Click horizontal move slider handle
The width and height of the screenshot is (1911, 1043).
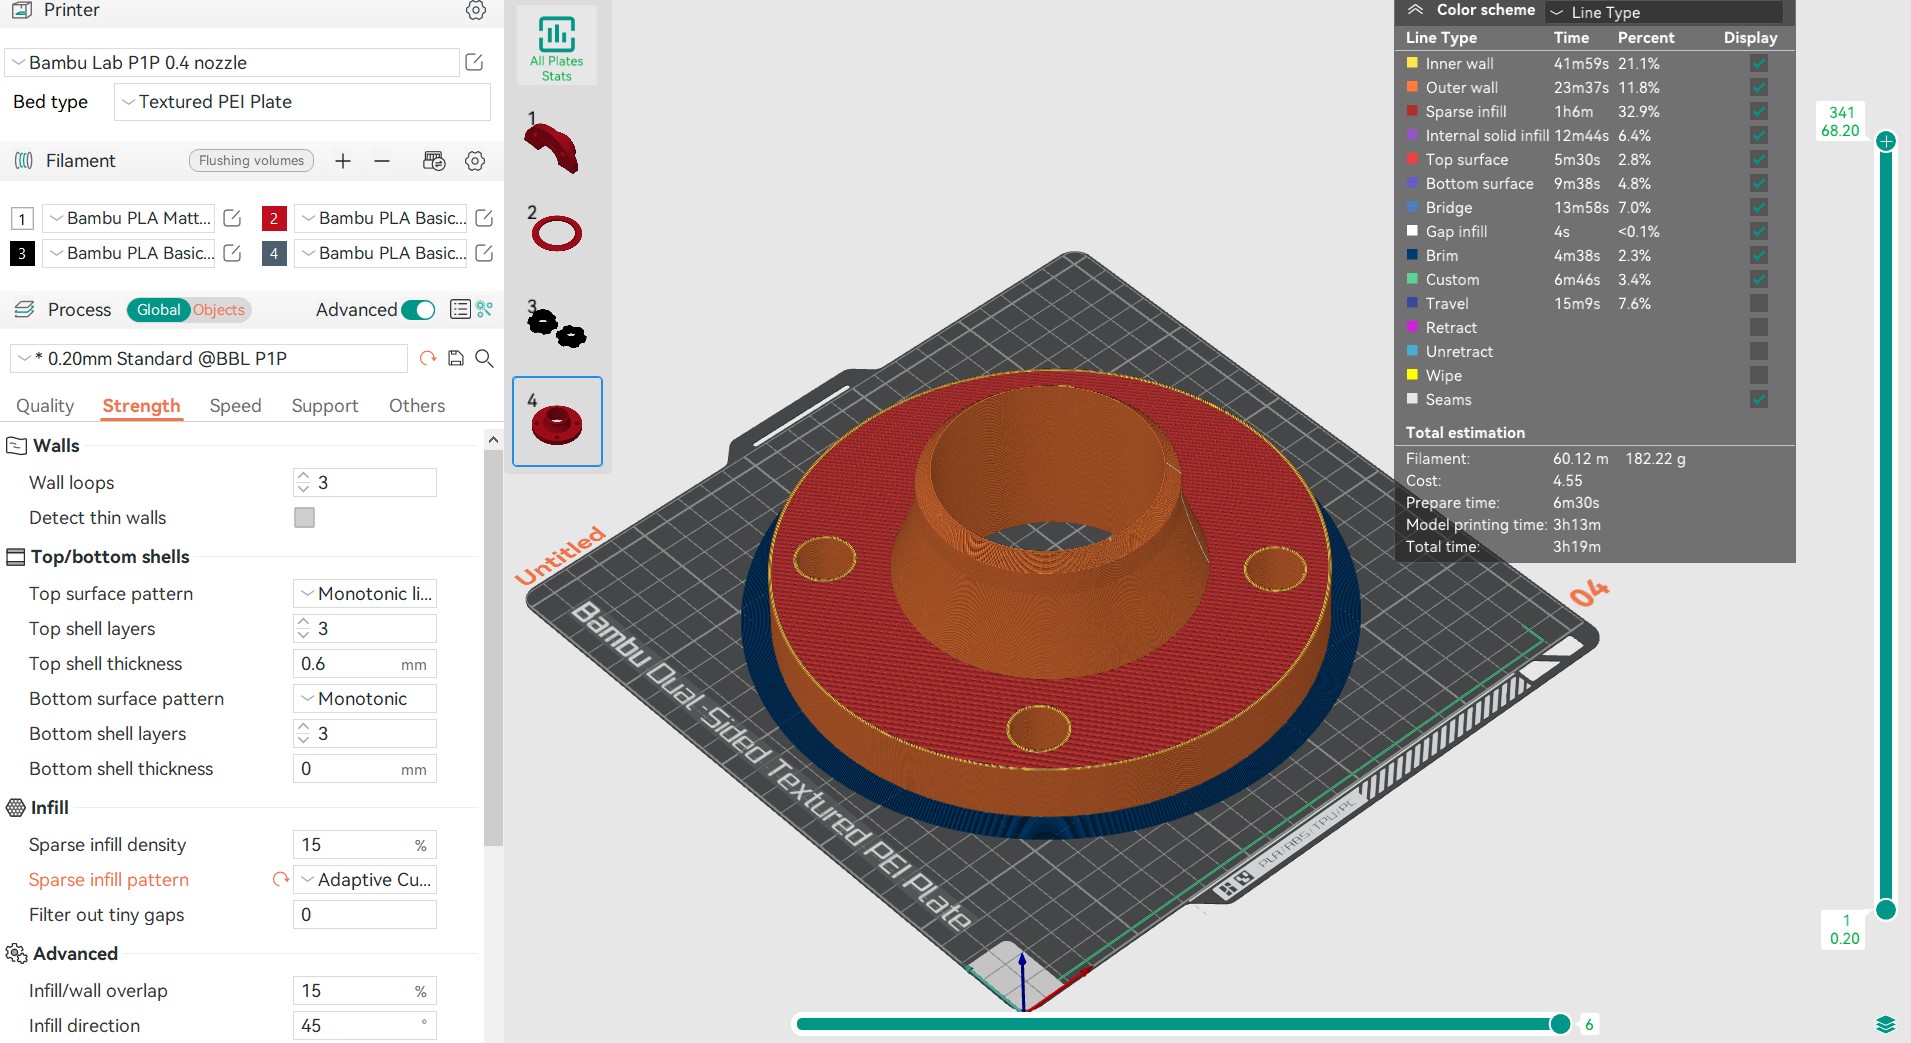click(x=1560, y=1024)
